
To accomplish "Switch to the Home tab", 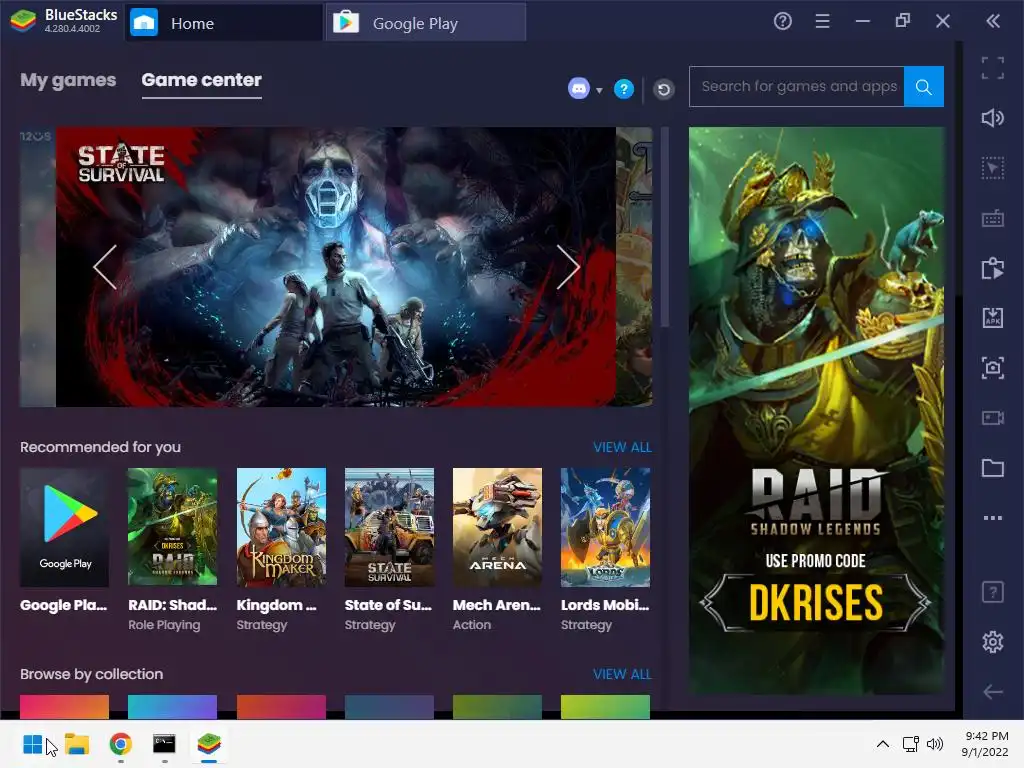I will 223,23.
